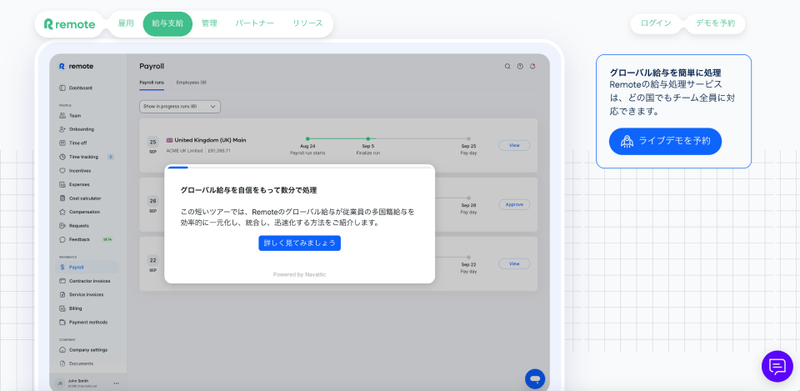Viewport: 800px width, 391px height.
Task: Click the 'United Kingdom (UK) Main' run title
Action: point(210,140)
